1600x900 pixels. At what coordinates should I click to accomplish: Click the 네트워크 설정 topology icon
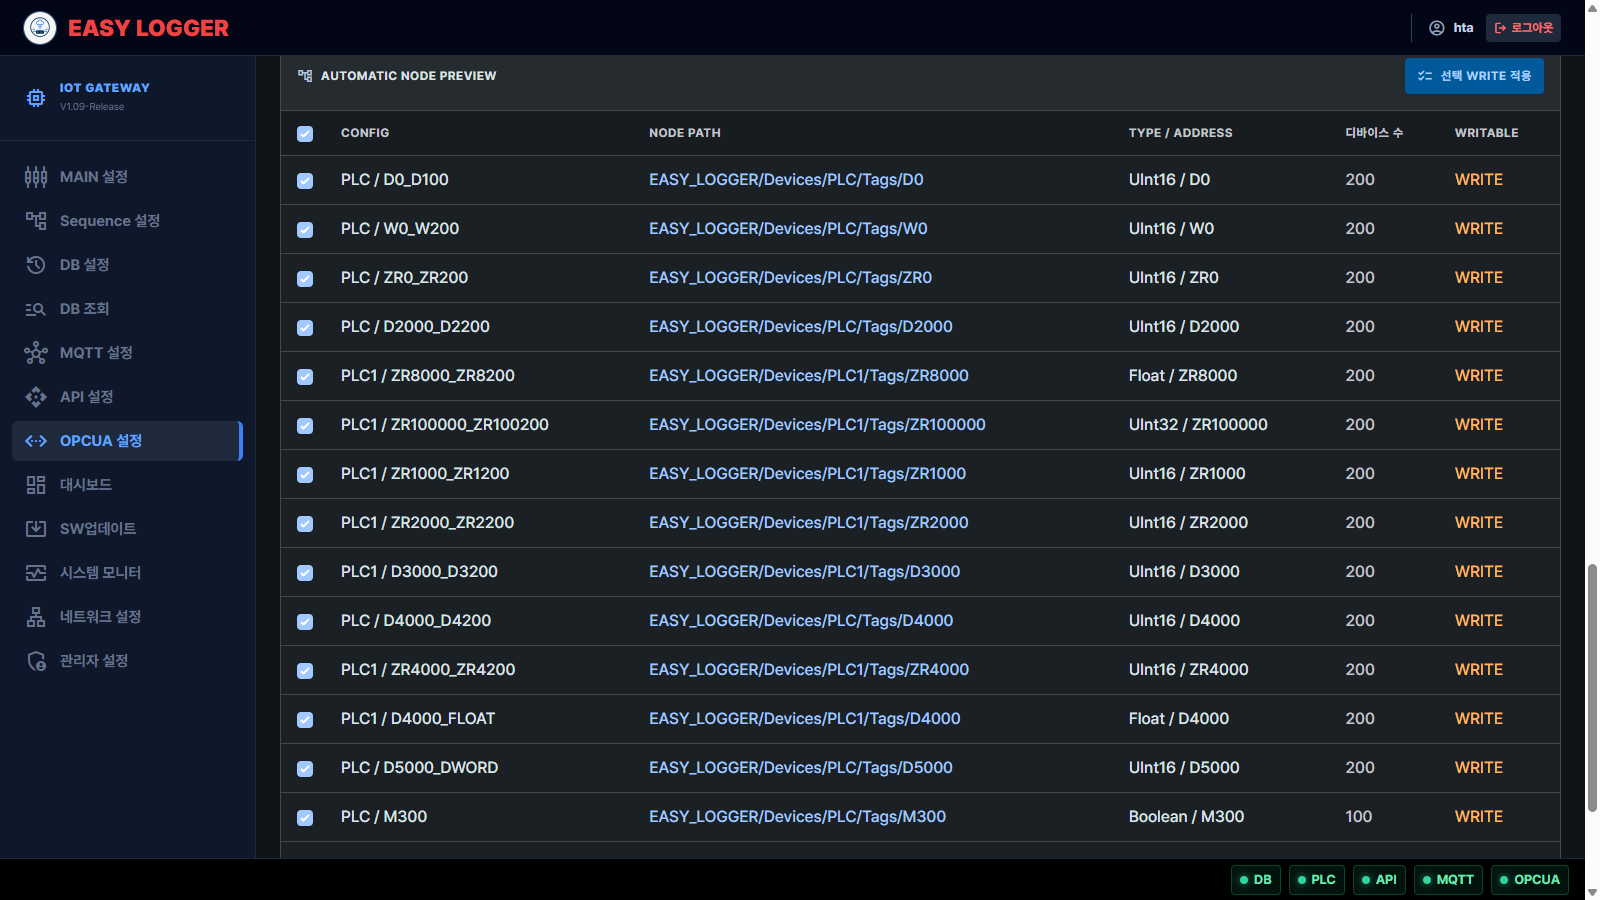coord(36,617)
